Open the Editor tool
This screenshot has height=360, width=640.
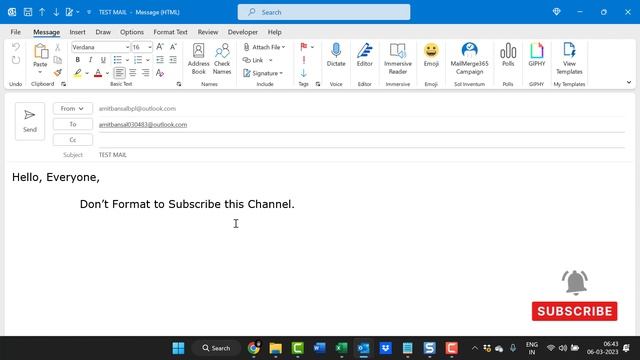[x=364, y=55]
